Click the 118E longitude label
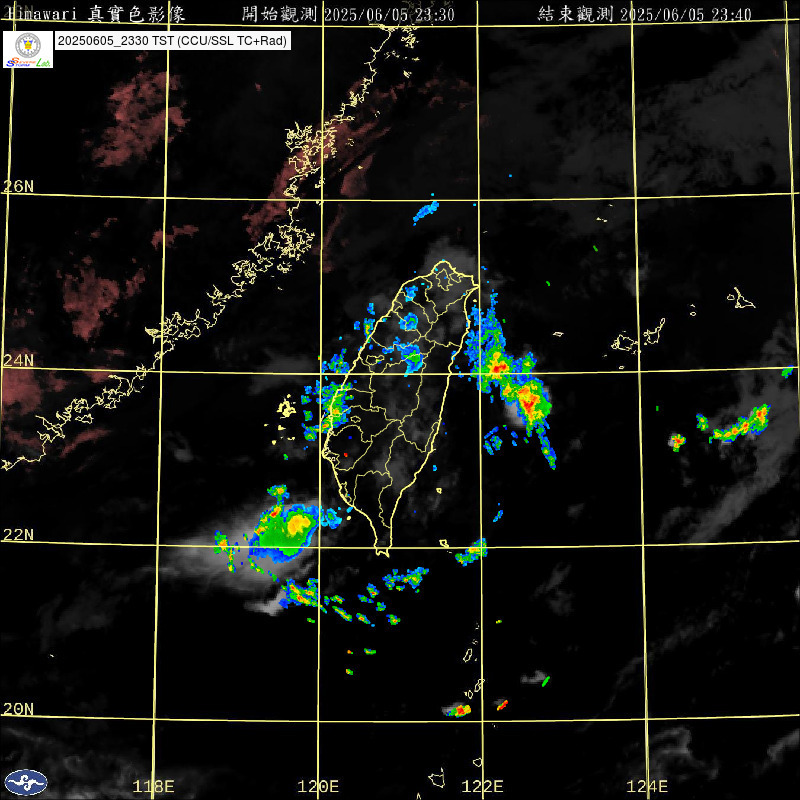800x800 pixels. [x=154, y=786]
